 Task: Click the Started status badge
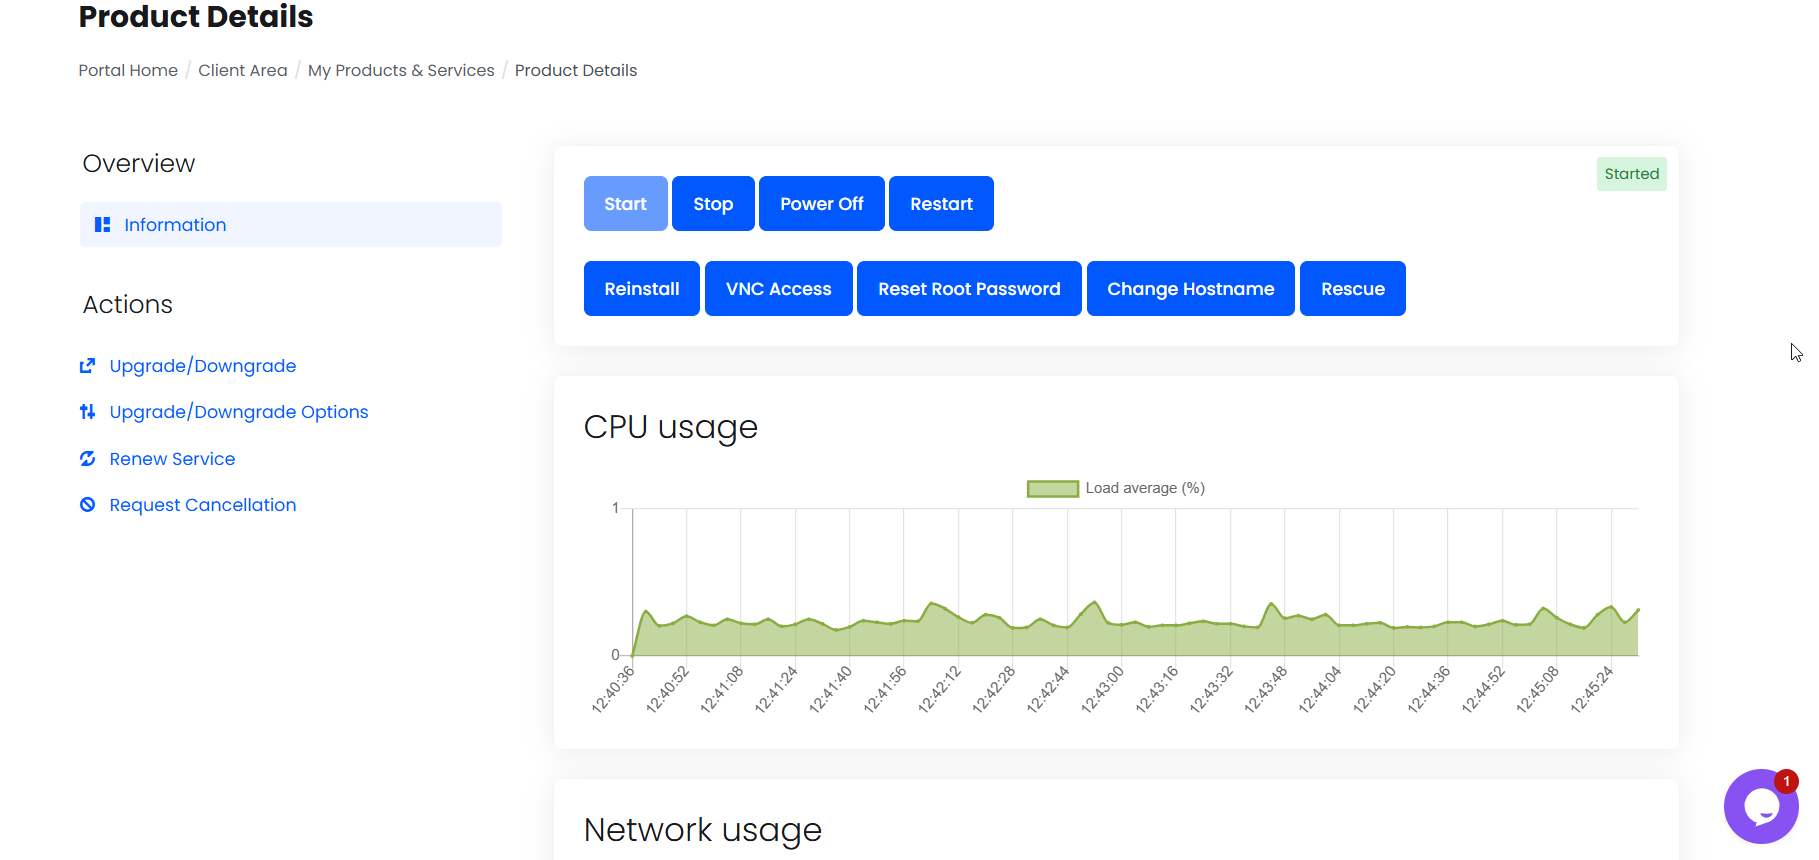1631,174
